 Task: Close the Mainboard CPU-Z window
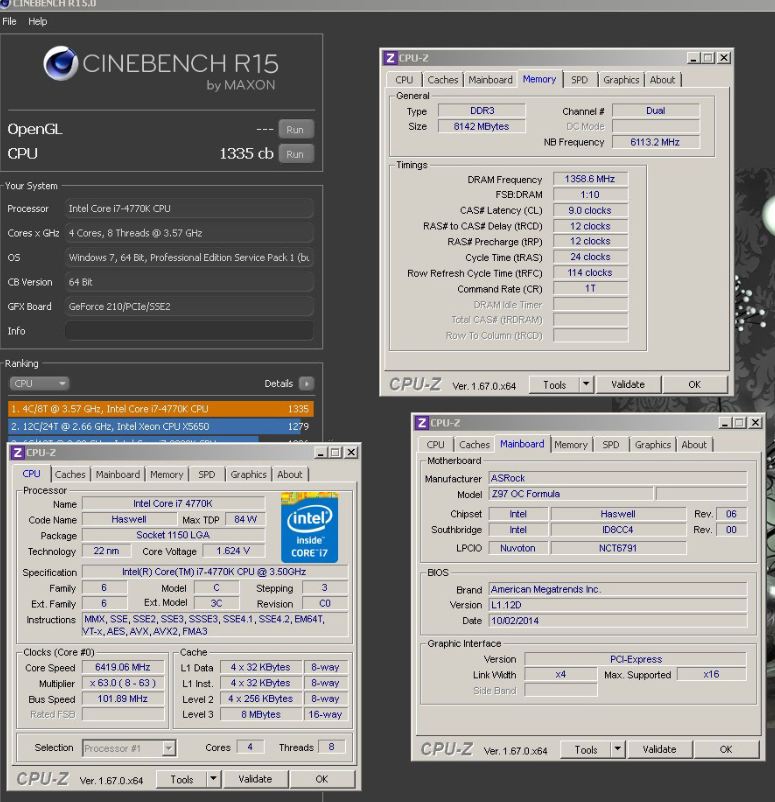pyautogui.click(x=756, y=422)
